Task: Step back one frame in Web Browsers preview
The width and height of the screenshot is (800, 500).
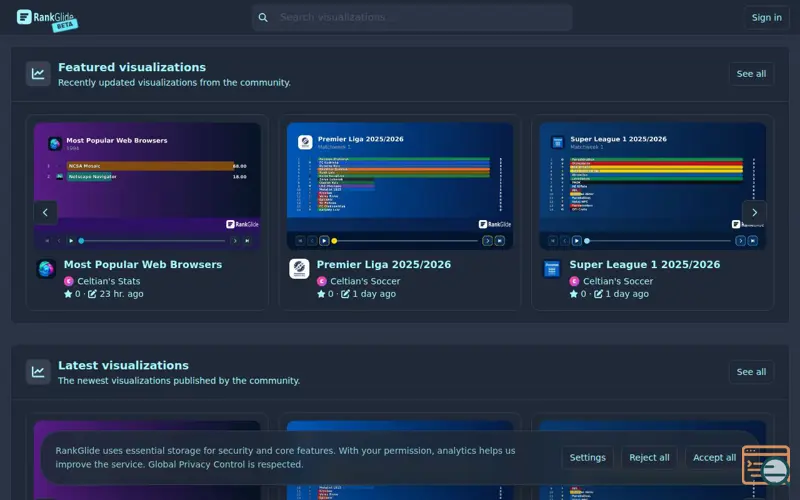Action: pos(59,241)
